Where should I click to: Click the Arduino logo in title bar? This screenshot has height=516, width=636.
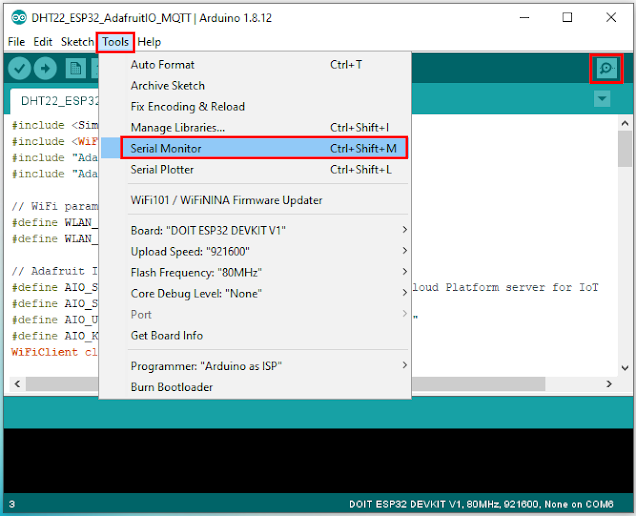point(19,18)
